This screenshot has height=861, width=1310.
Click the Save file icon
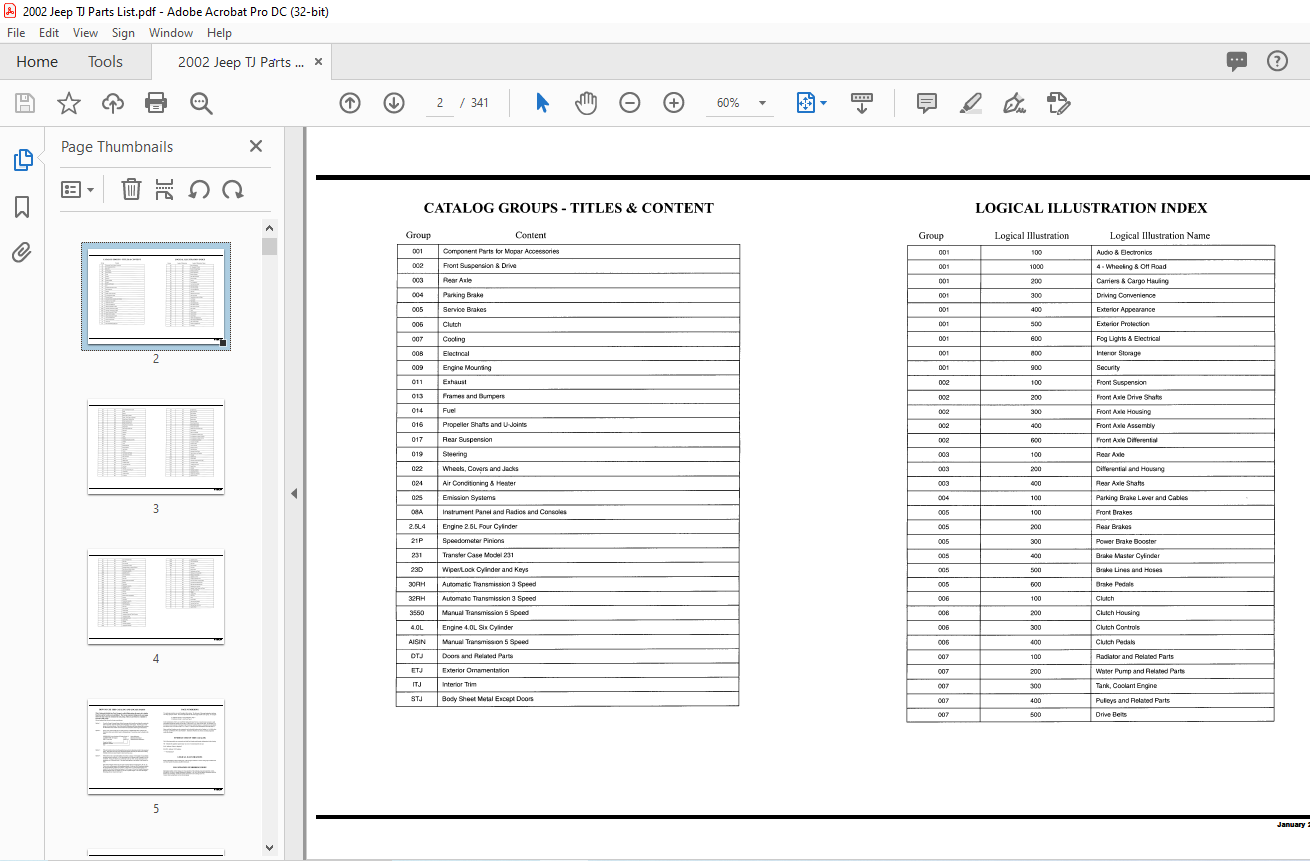pyautogui.click(x=25, y=103)
